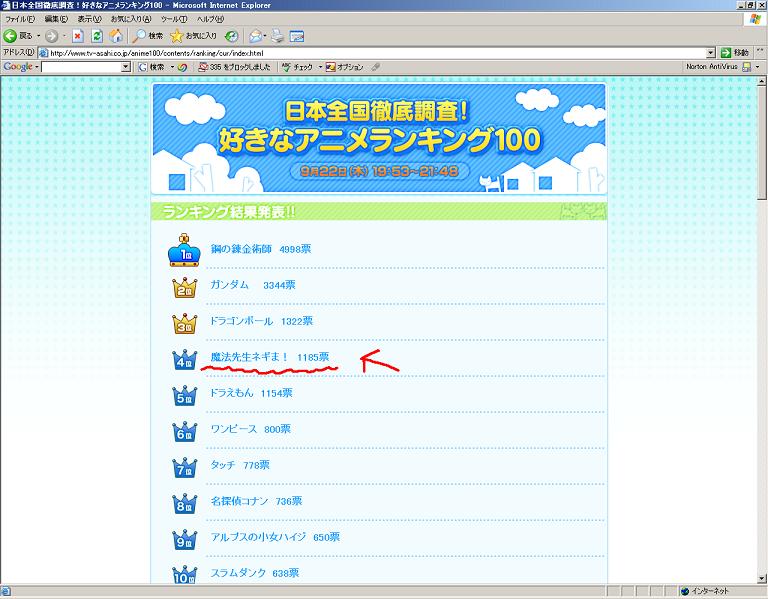This screenshot has height=599, width=768.
Task: Open the お気に入り(A) menu
Action: coord(131,19)
